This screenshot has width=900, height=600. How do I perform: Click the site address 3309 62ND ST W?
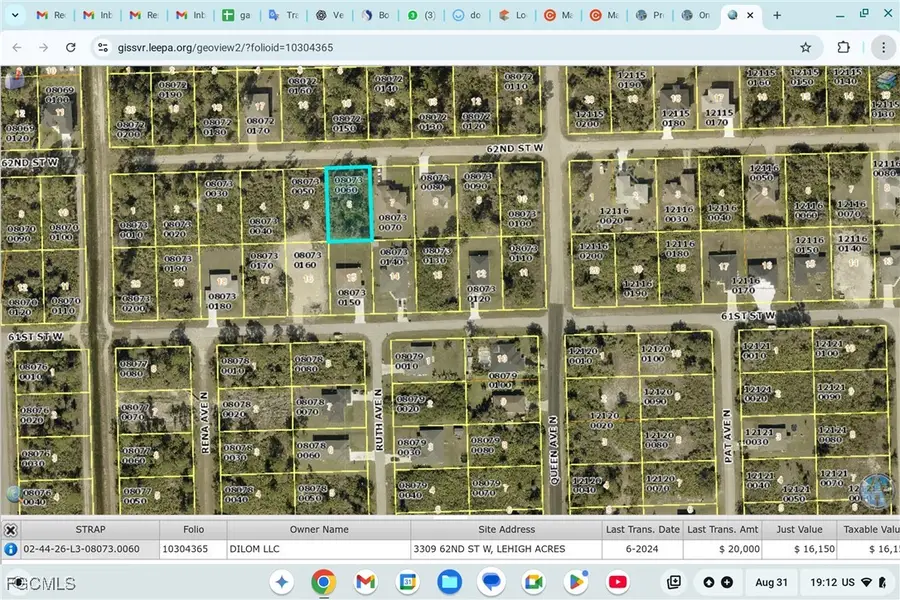point(488,548)
